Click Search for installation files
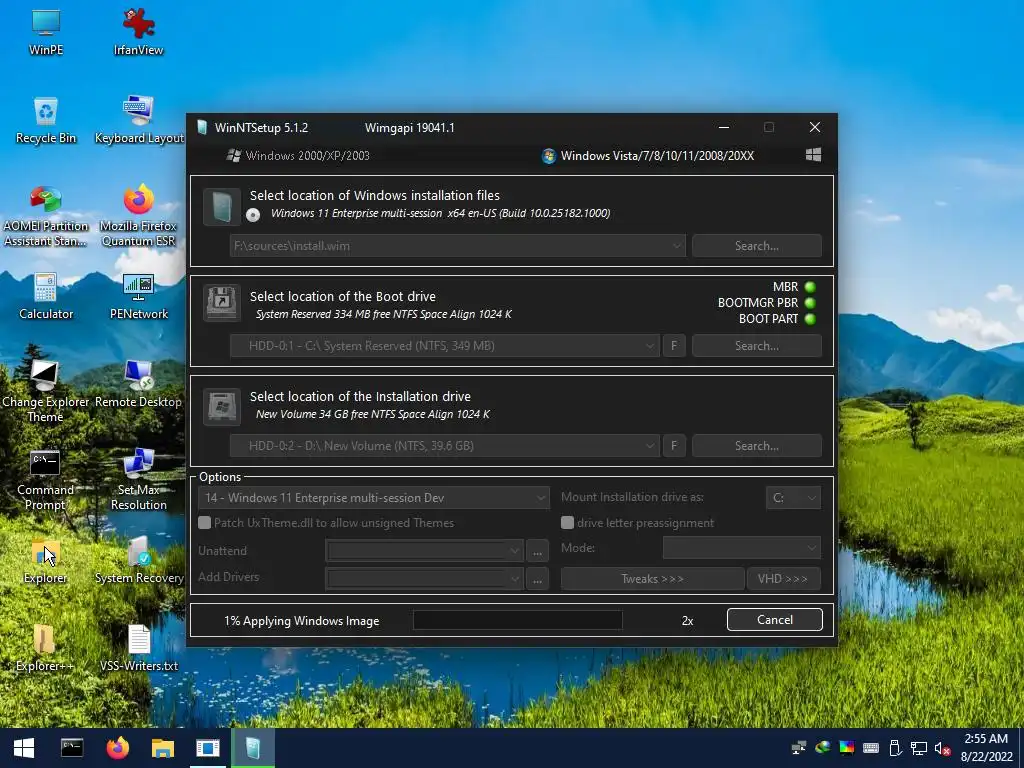This screenshot has width=1024, height=768. [757, 246]
